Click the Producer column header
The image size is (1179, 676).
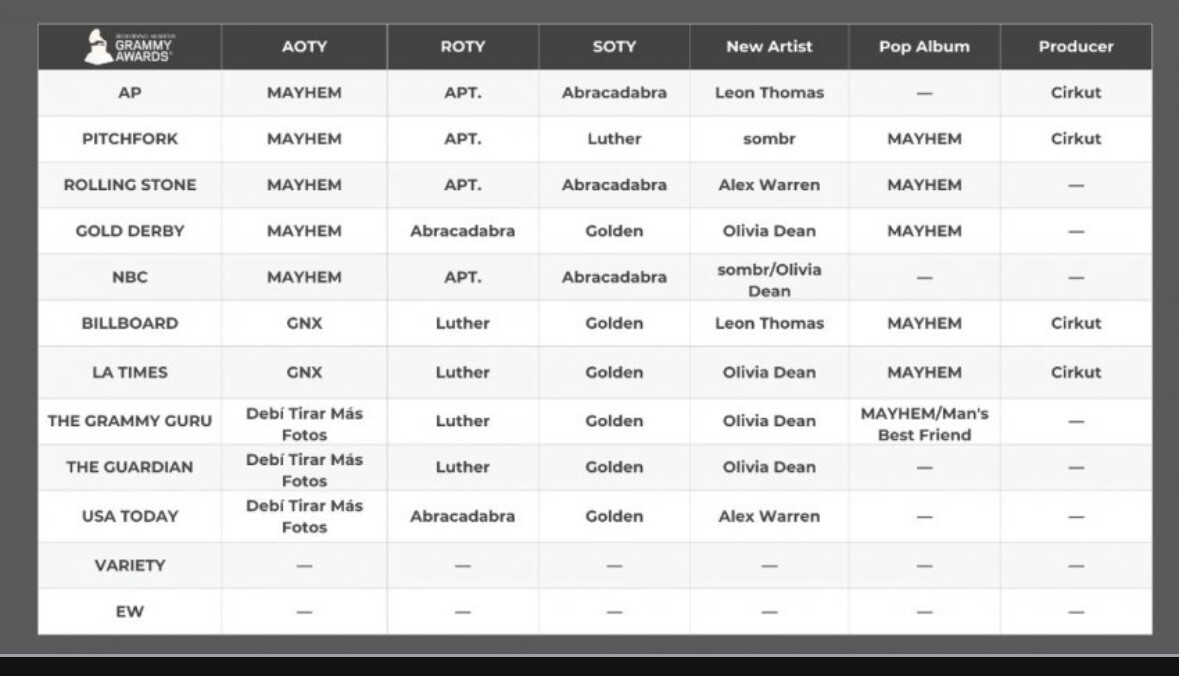click(1075, 47)
